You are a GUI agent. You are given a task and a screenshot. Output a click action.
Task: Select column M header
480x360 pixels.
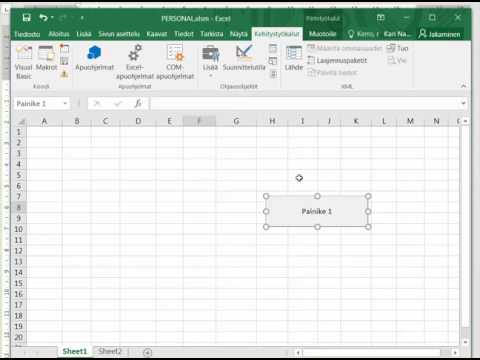point(410,121)
